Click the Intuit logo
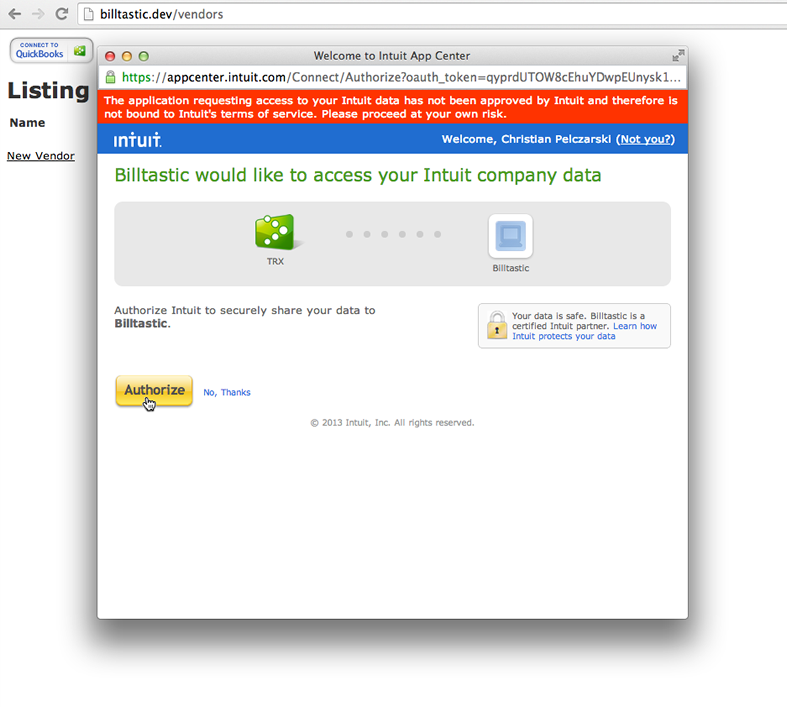The height and width of the screenshot is (707, 787). coord(138,140)
